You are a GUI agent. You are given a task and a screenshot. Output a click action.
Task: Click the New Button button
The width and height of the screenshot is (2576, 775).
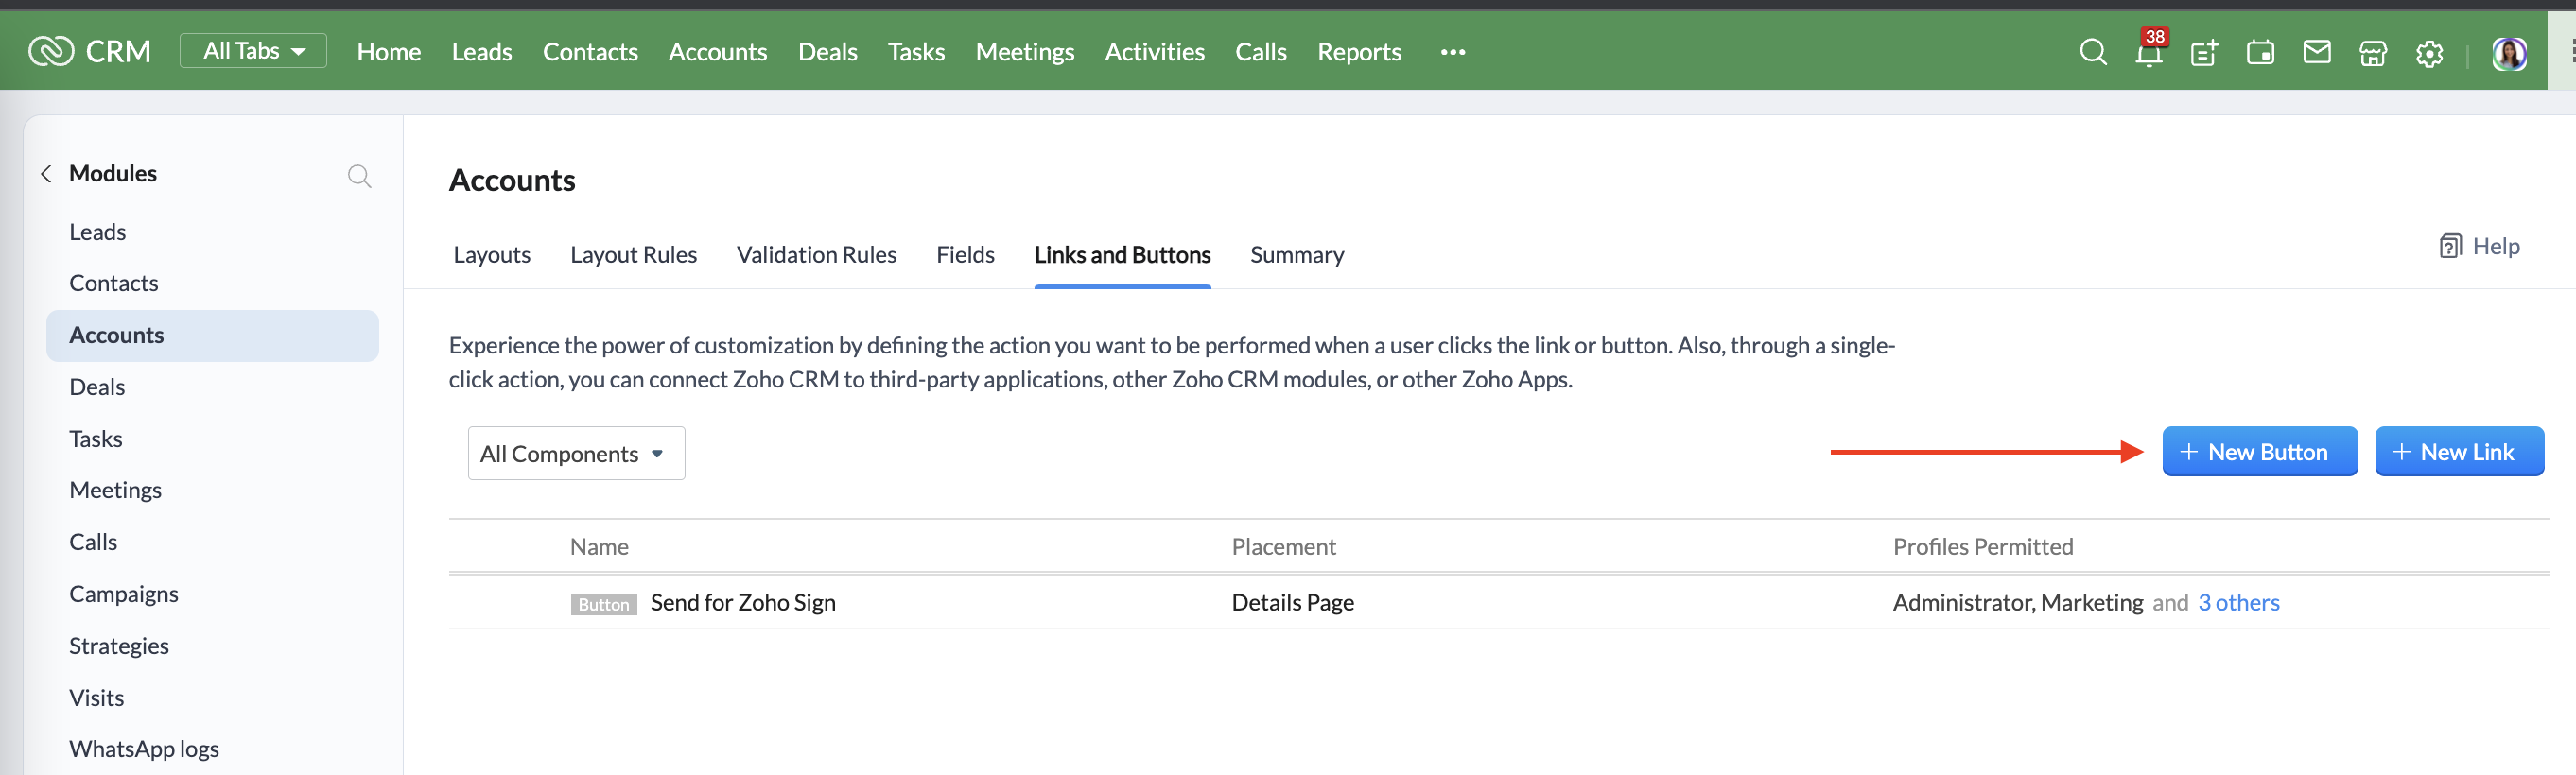(2259, 452)
